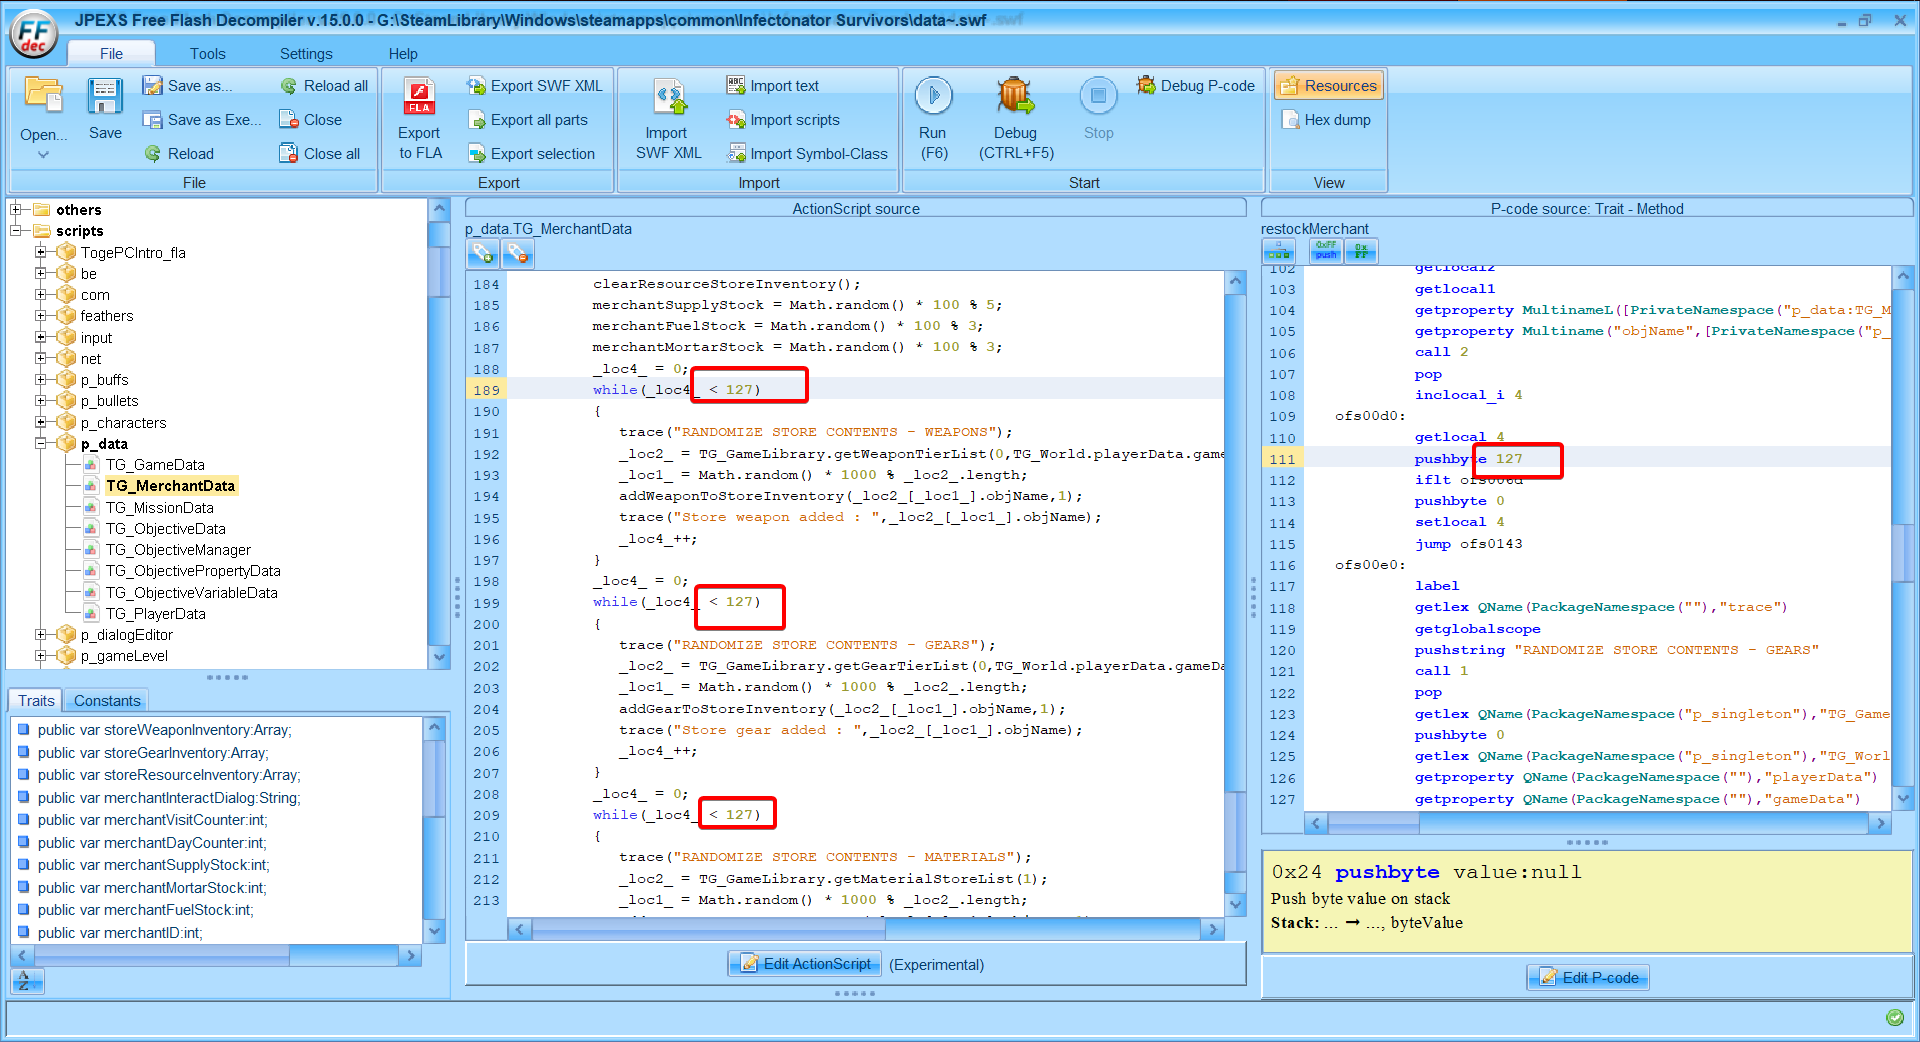Open the dropdown arrow under Open

click(43, 155)
